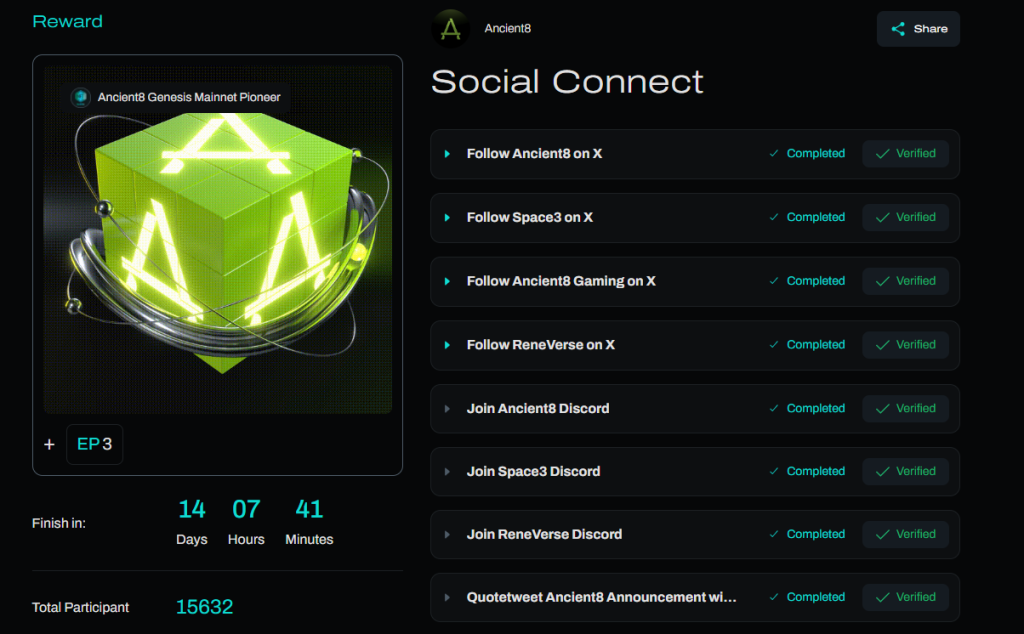The height and width of the screenshot is (634, 1024).
Task: Click the 14 Days countdown value
Action: [x=192, y=509]
